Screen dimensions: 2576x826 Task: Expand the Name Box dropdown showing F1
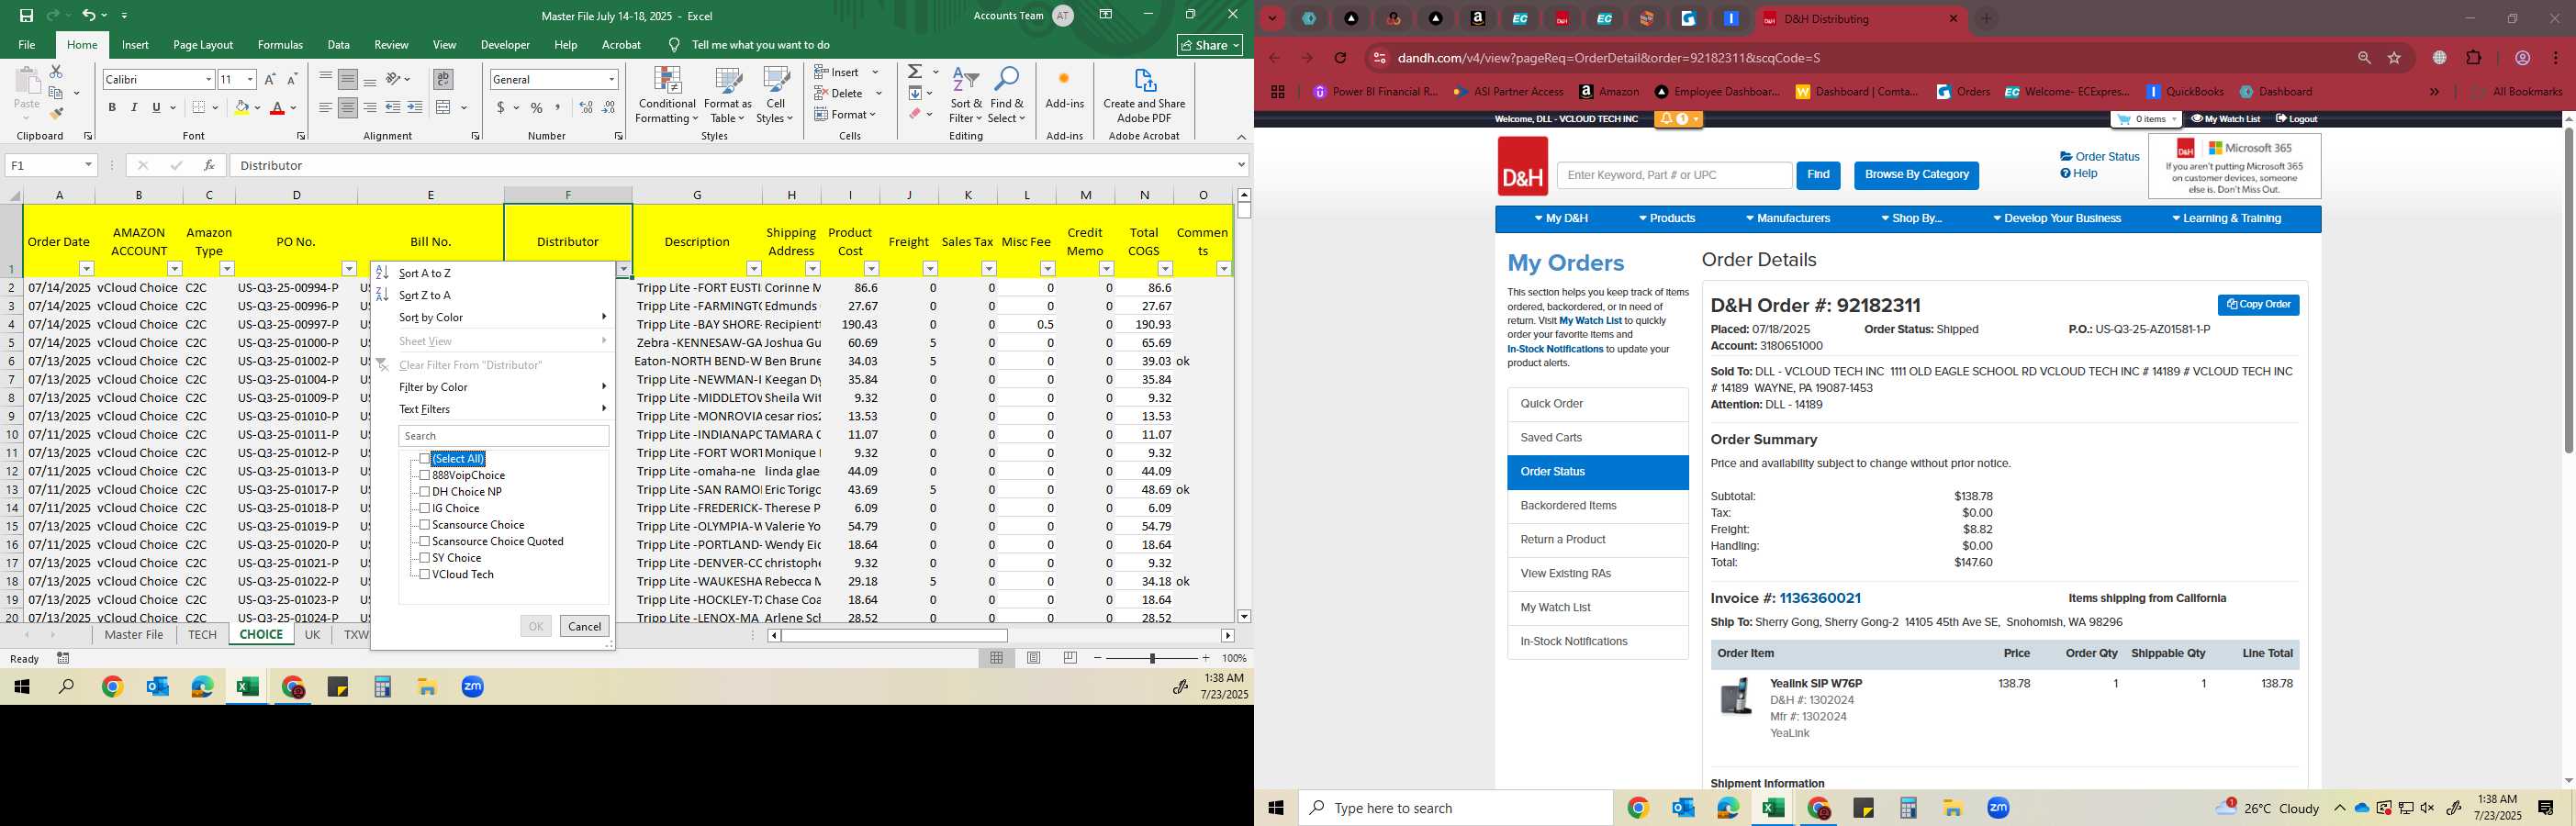88,165
